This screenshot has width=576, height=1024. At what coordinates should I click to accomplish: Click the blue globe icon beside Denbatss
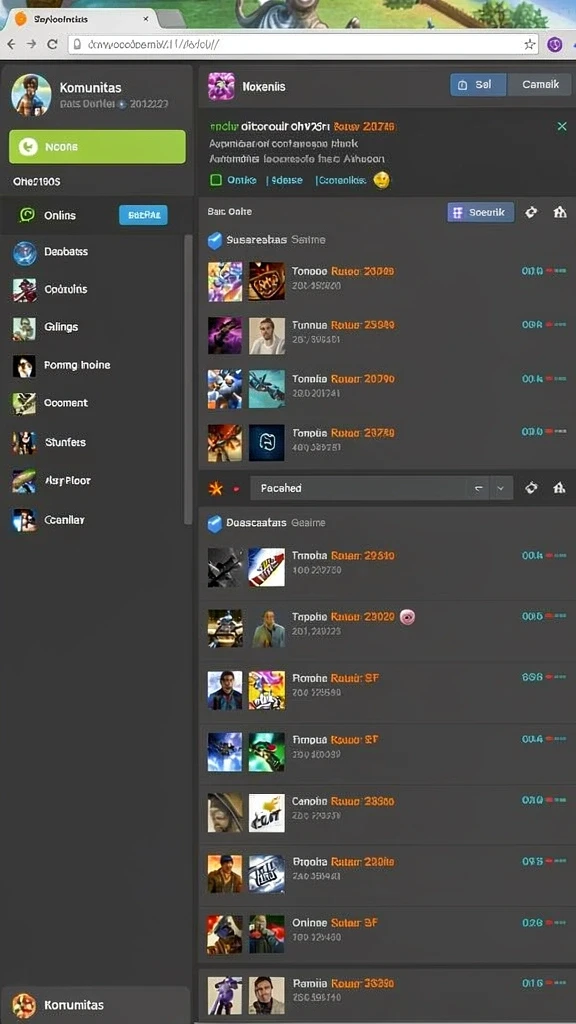[25, 253]
